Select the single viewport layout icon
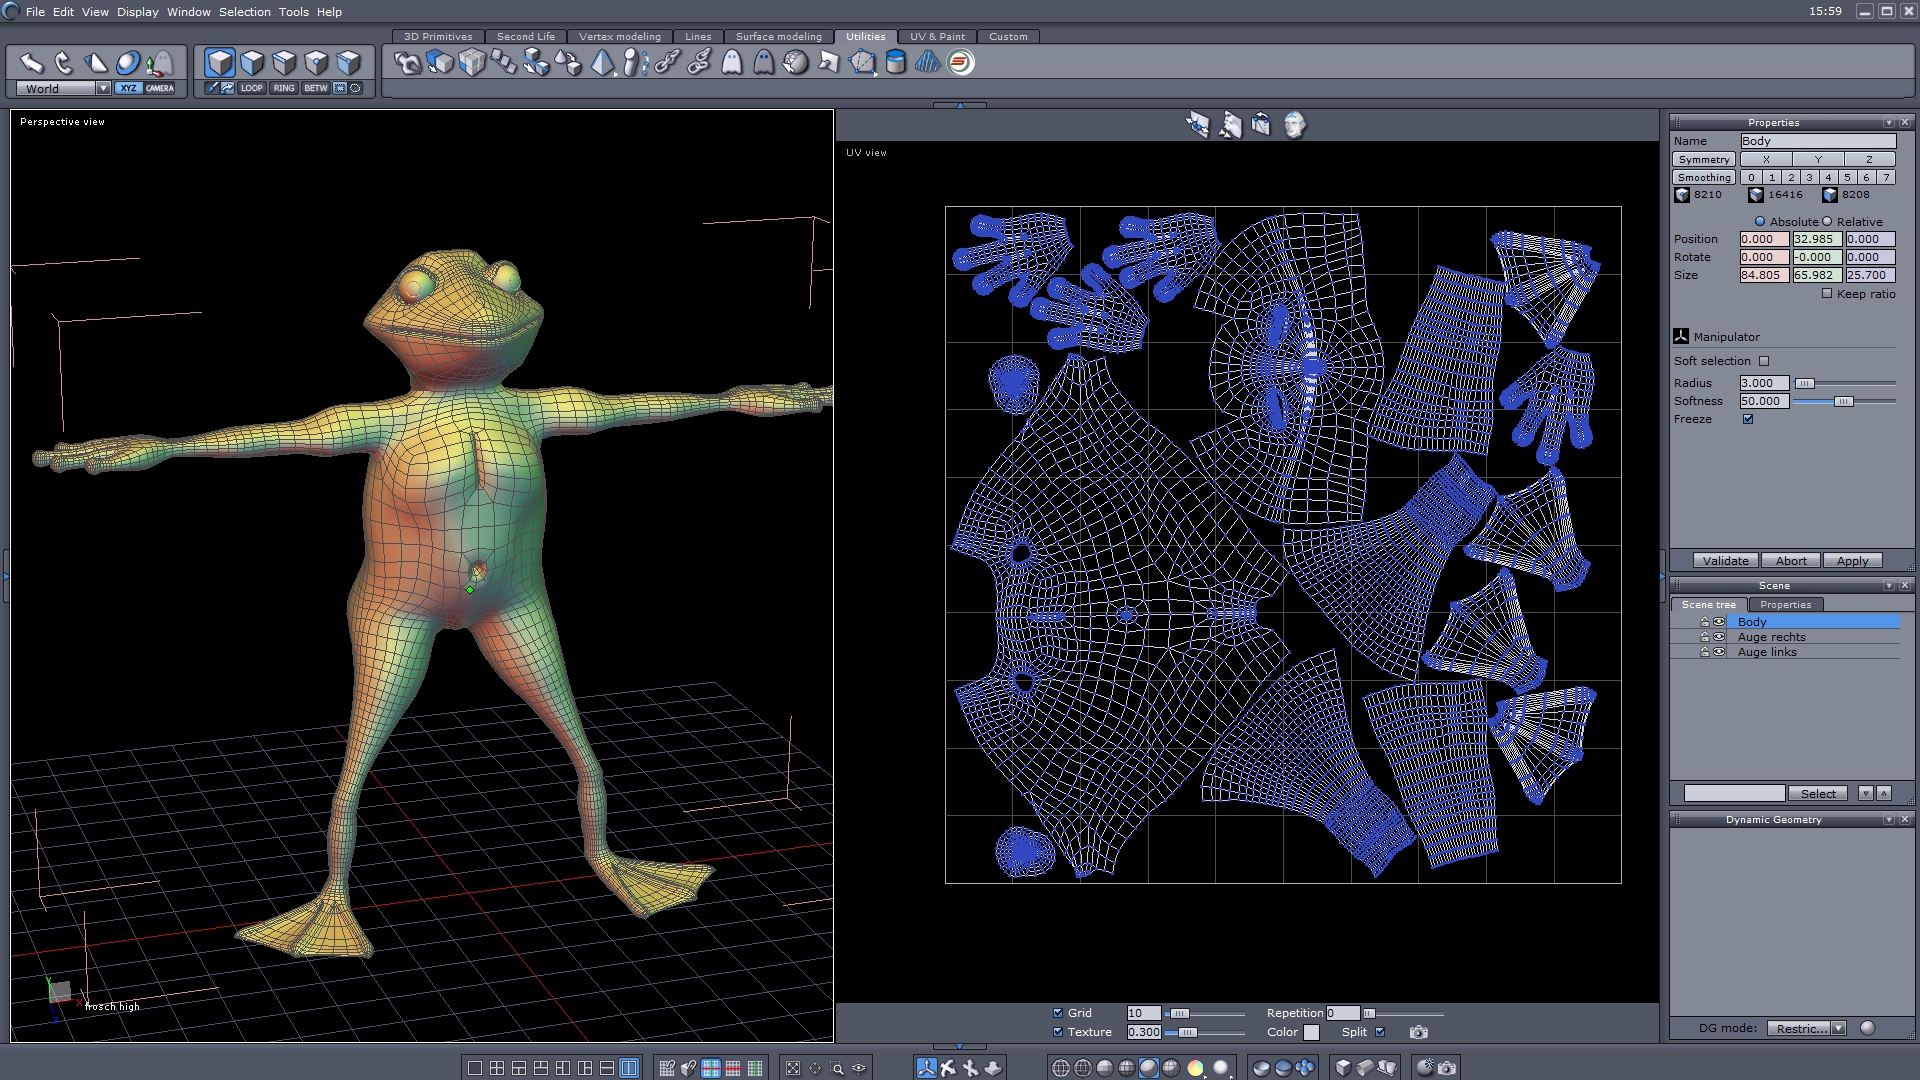Viewport: 1920px width, 1080px height. click(x=475, y=1068)
